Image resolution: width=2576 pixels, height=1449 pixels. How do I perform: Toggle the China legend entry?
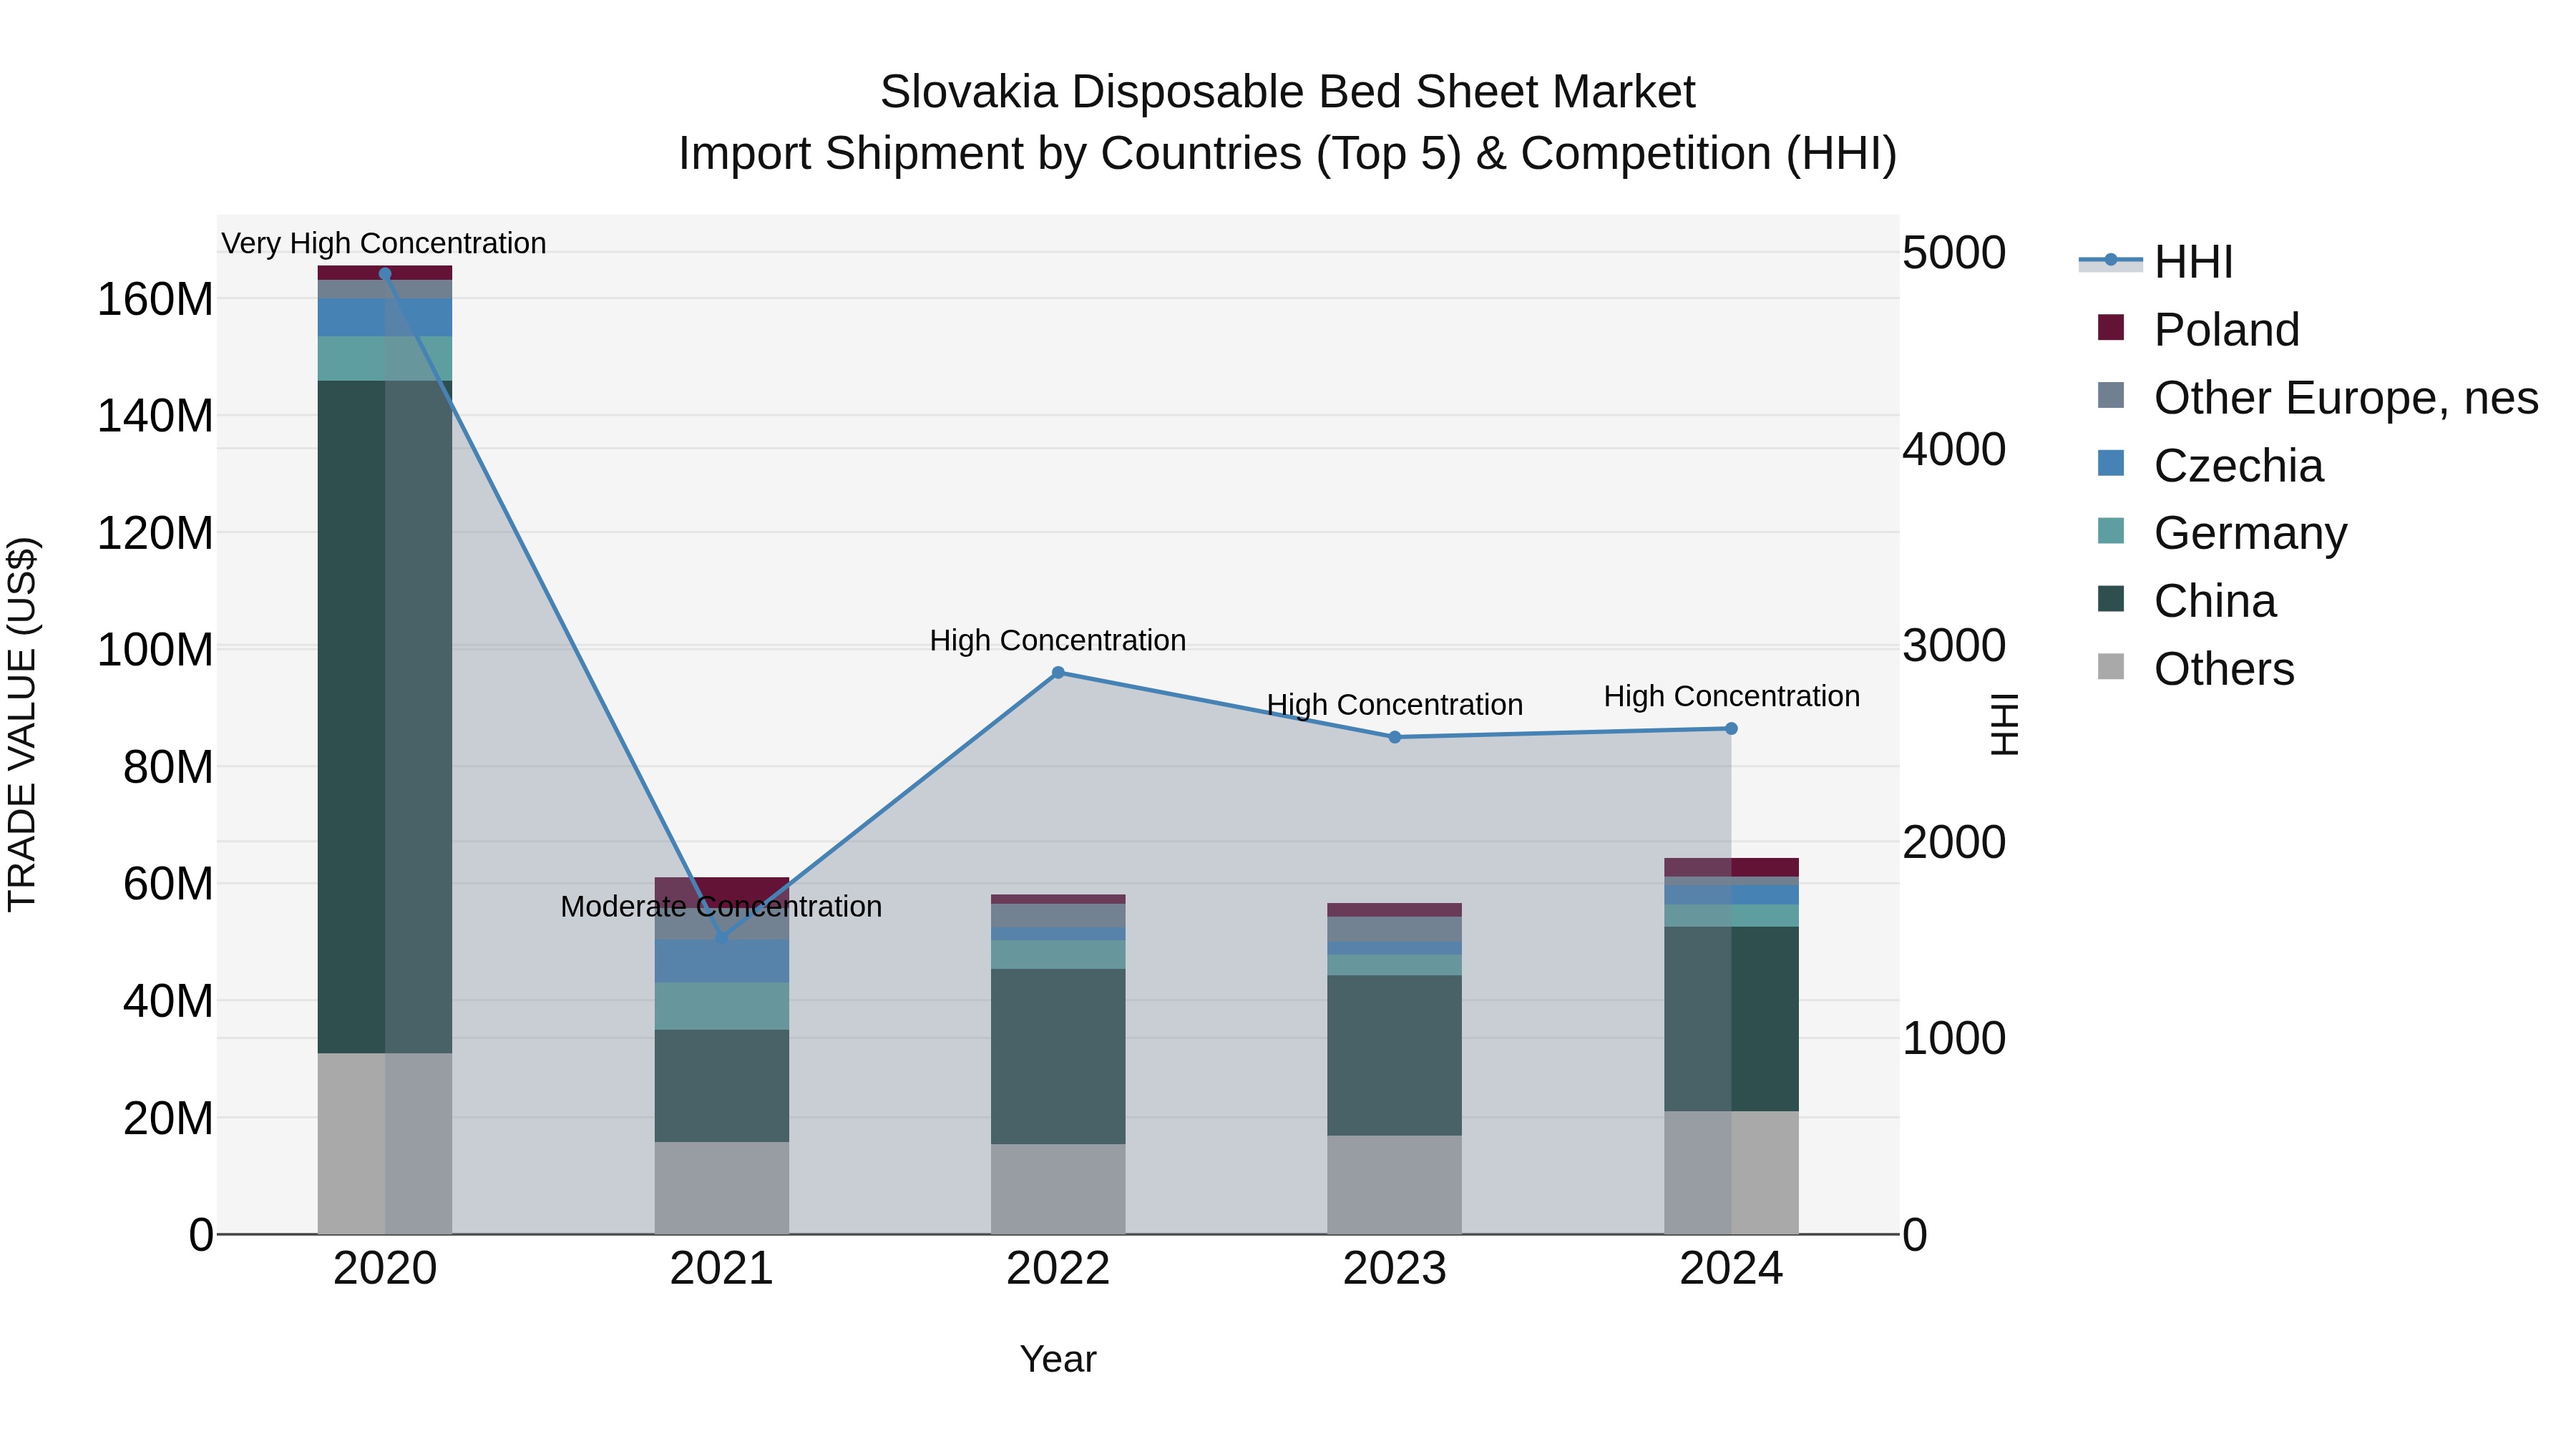[x=2187, y=601]
